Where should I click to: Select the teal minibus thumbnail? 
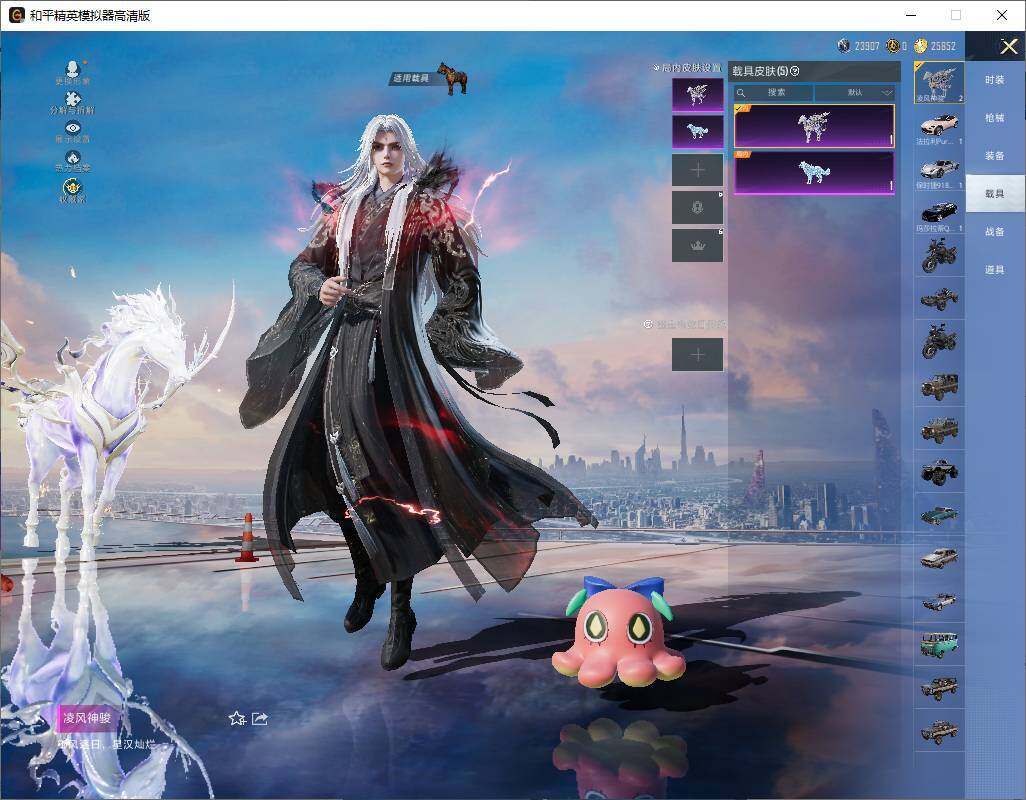coord(939,644)
